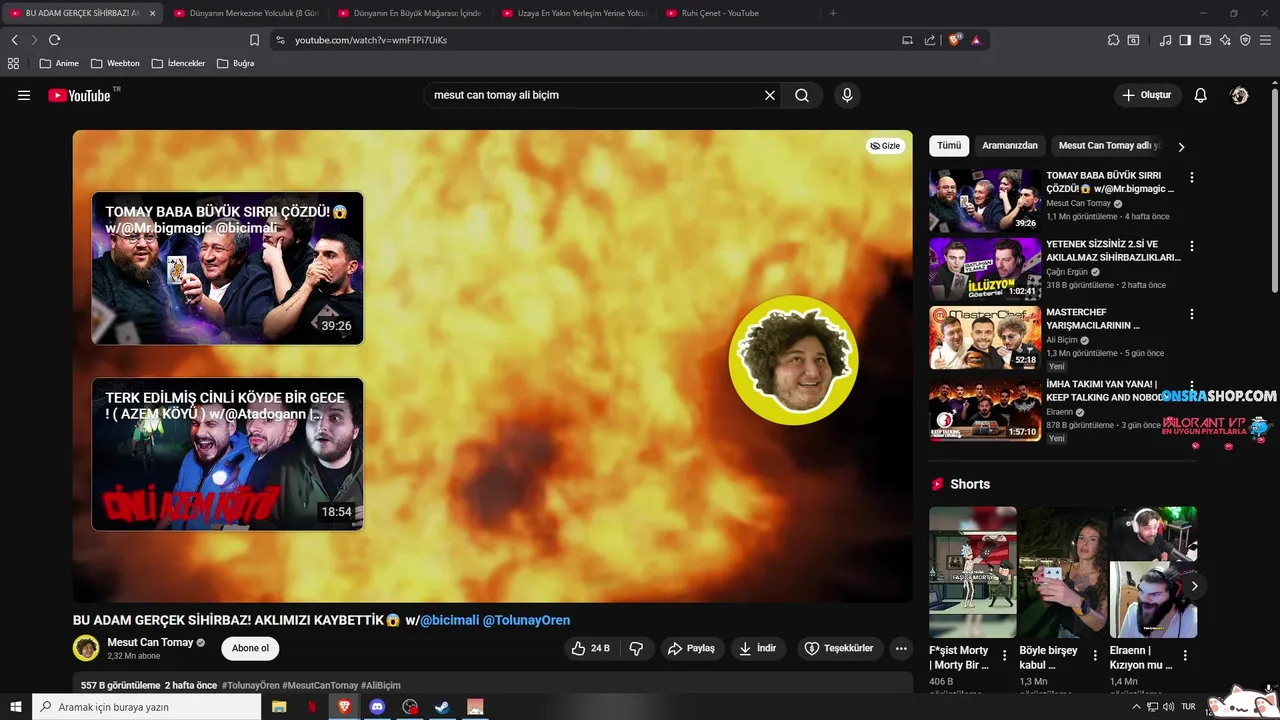Share the video via Paylaş
This screenshot has width=1280, height=720.
click(x=692, y=648)
